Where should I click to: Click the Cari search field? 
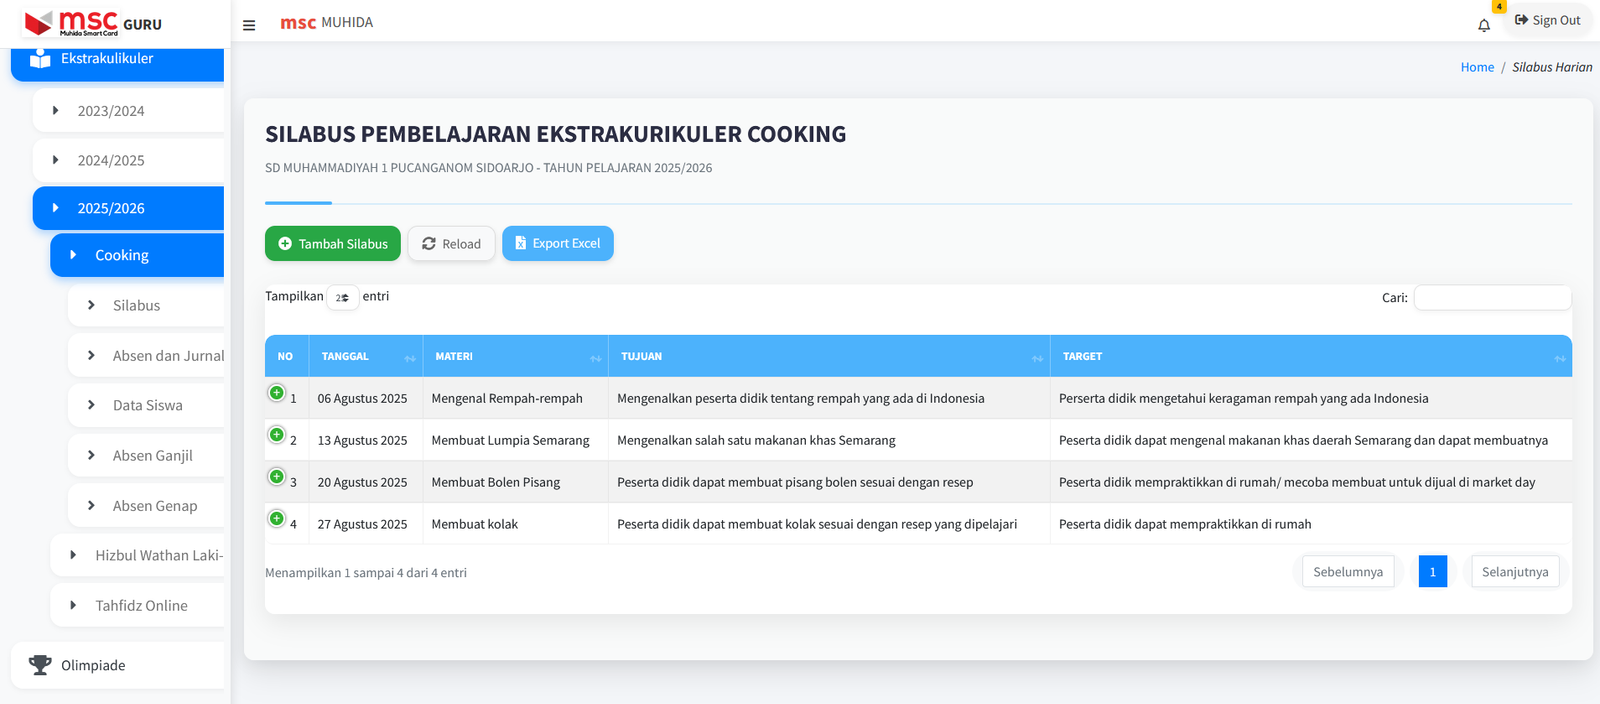coord(1492,298)
